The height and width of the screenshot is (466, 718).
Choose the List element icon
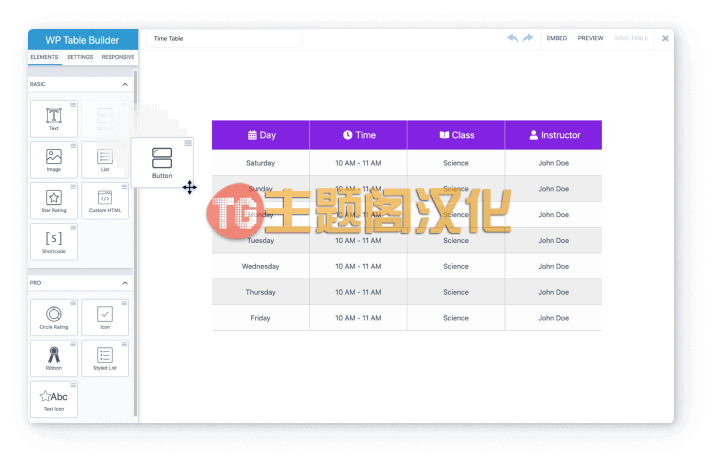pos(105,159)
